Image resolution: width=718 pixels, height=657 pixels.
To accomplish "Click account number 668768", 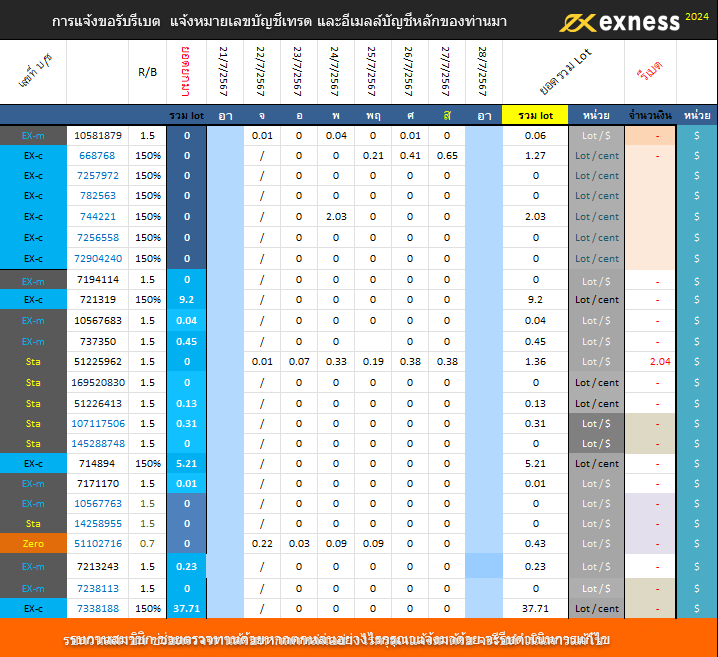I will coord(97,156).
